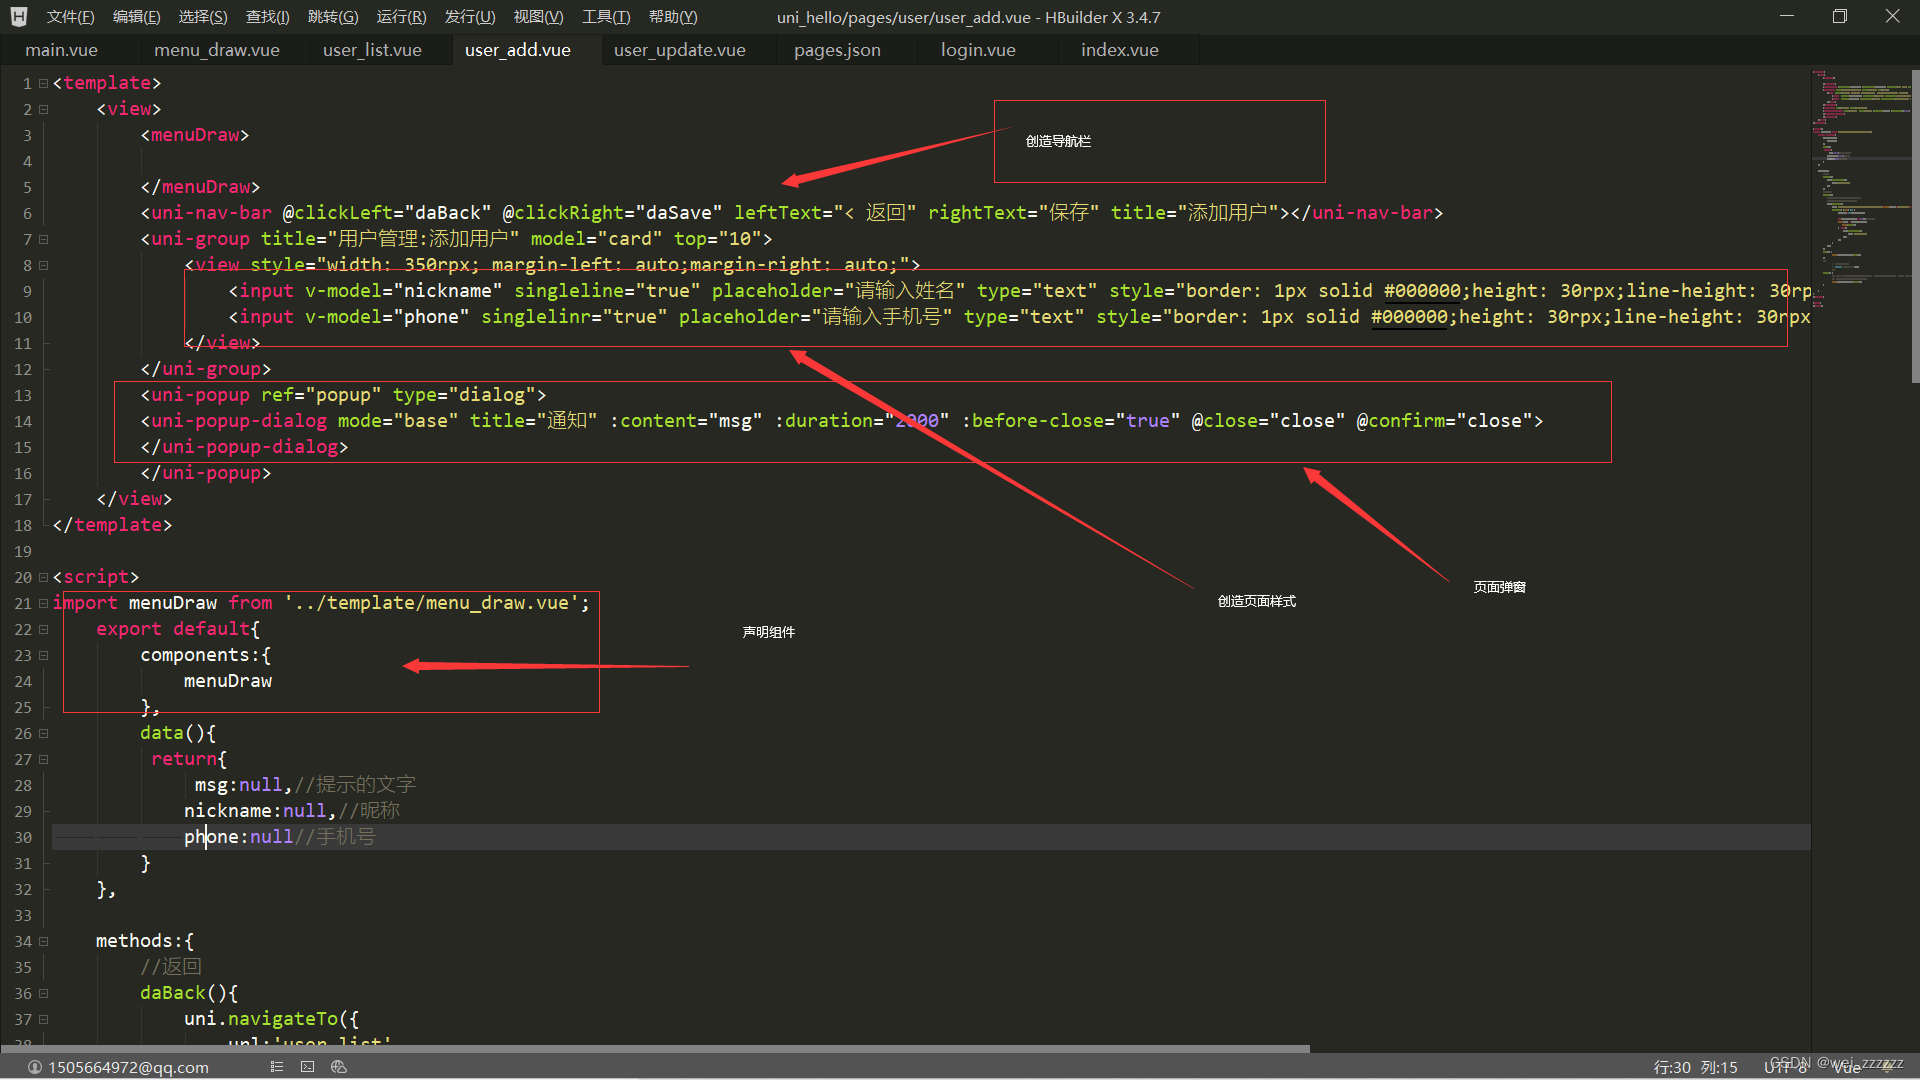Click the horizontal scrollbar at editor bottom
1920x1080 pixels.
point(655,1049)
